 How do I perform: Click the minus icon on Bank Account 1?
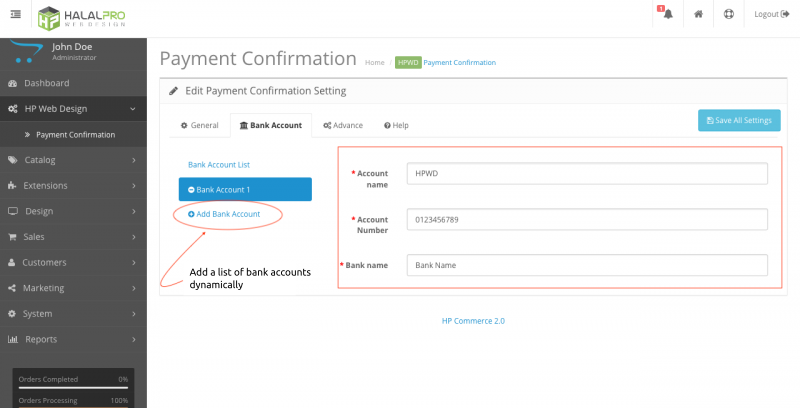(x=192, y=189)
